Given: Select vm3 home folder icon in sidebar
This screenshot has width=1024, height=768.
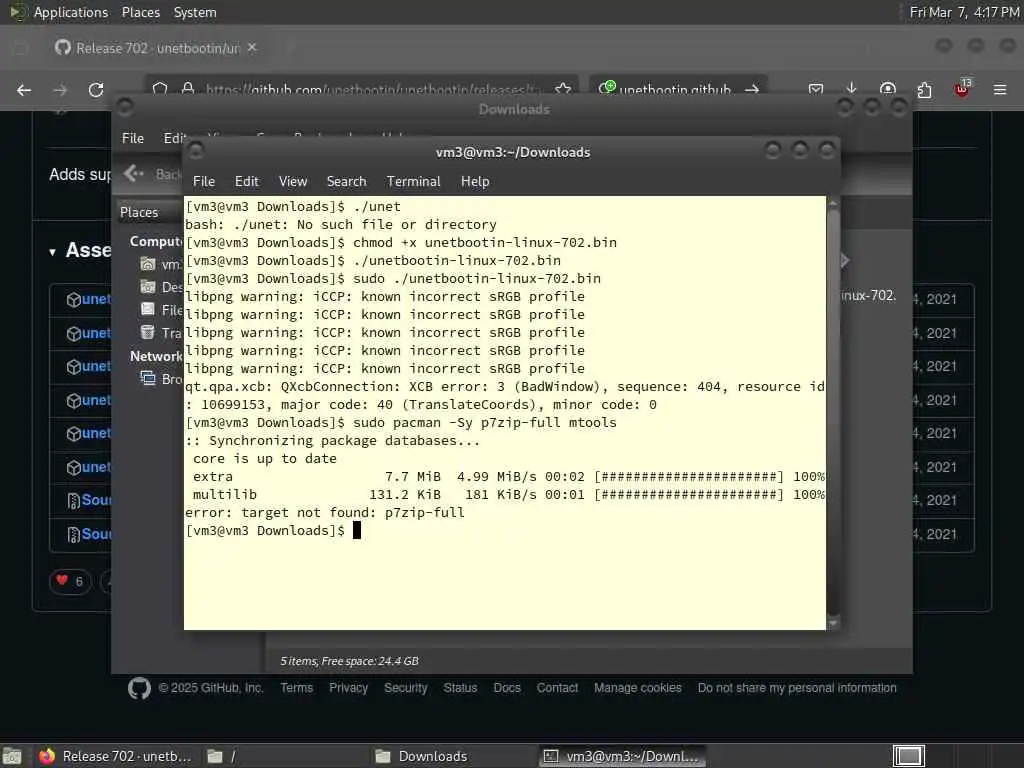Looking at the screenshot, I should coord(148,264).
